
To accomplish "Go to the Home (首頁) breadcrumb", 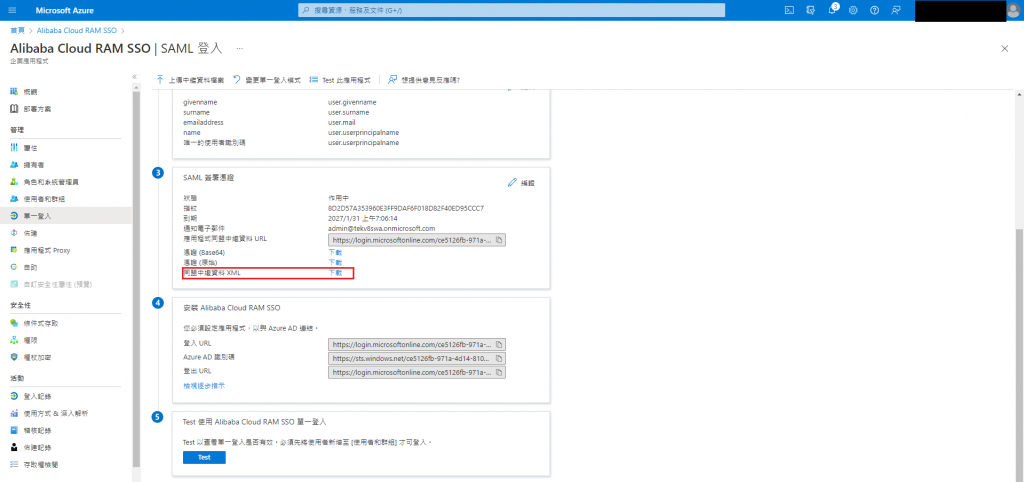I will point(17,30).
